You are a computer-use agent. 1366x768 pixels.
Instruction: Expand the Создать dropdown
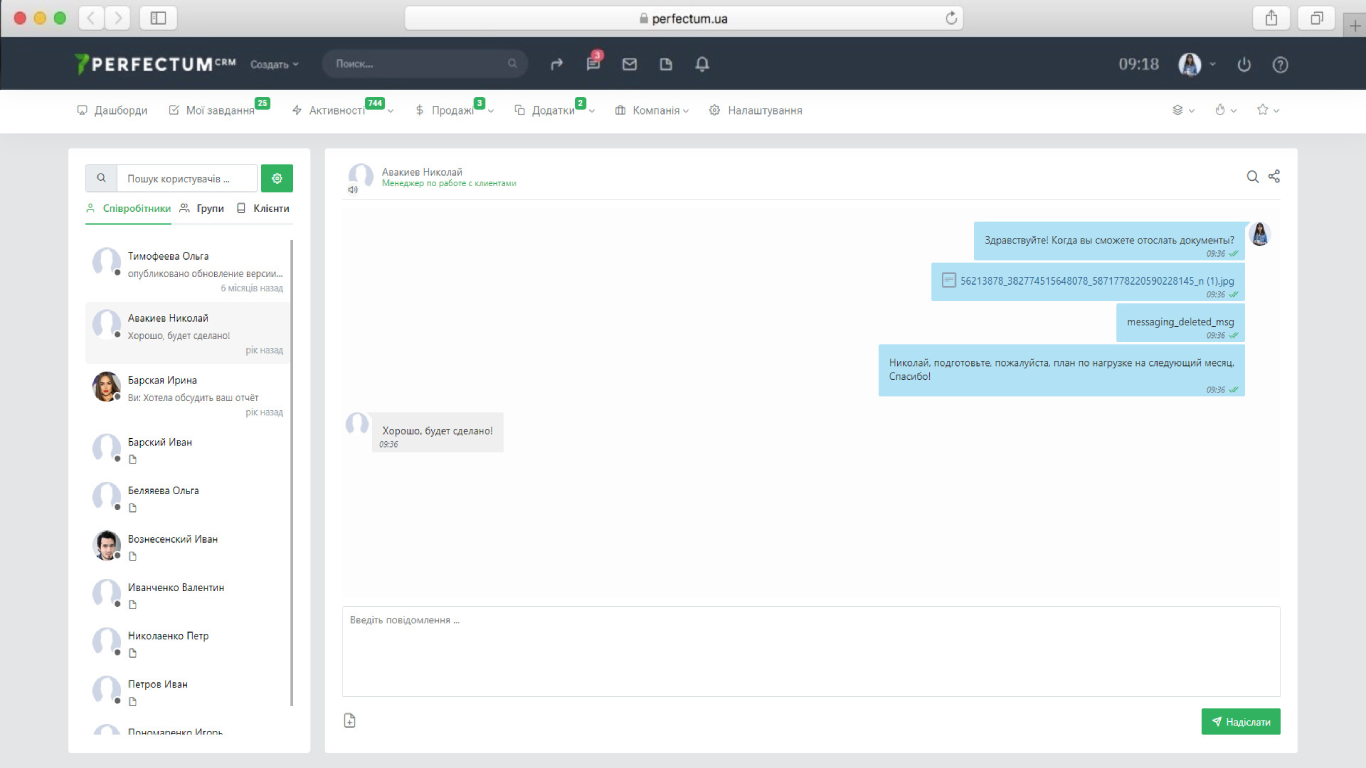coord(274,64)
